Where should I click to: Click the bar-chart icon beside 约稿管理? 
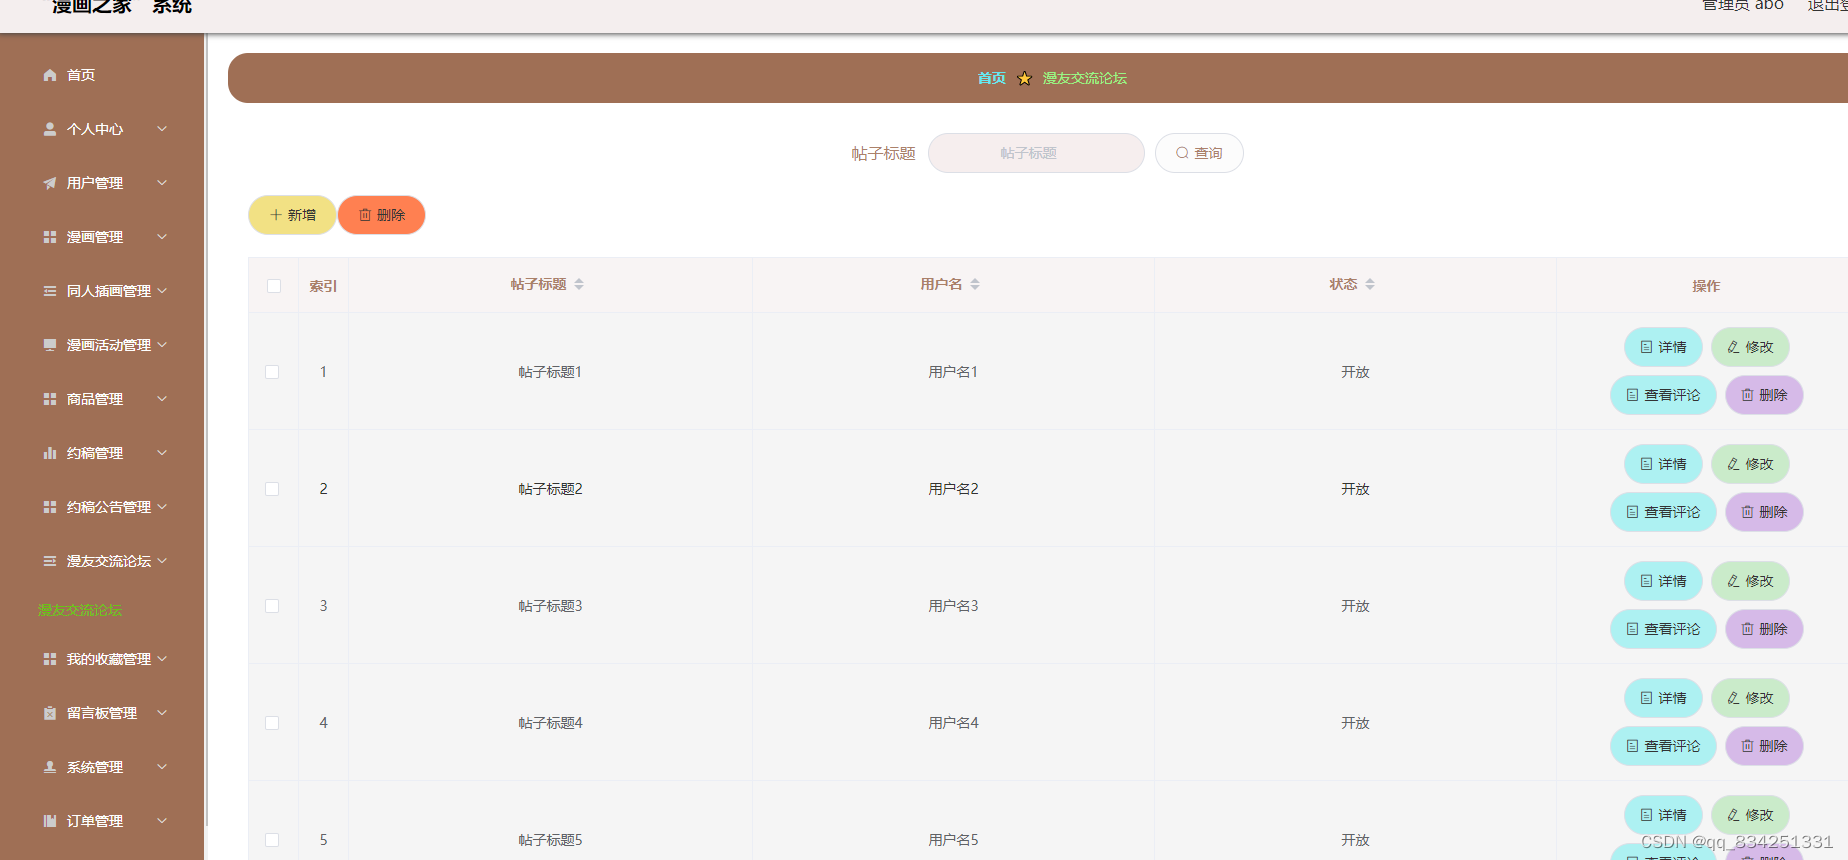(50, 453)
